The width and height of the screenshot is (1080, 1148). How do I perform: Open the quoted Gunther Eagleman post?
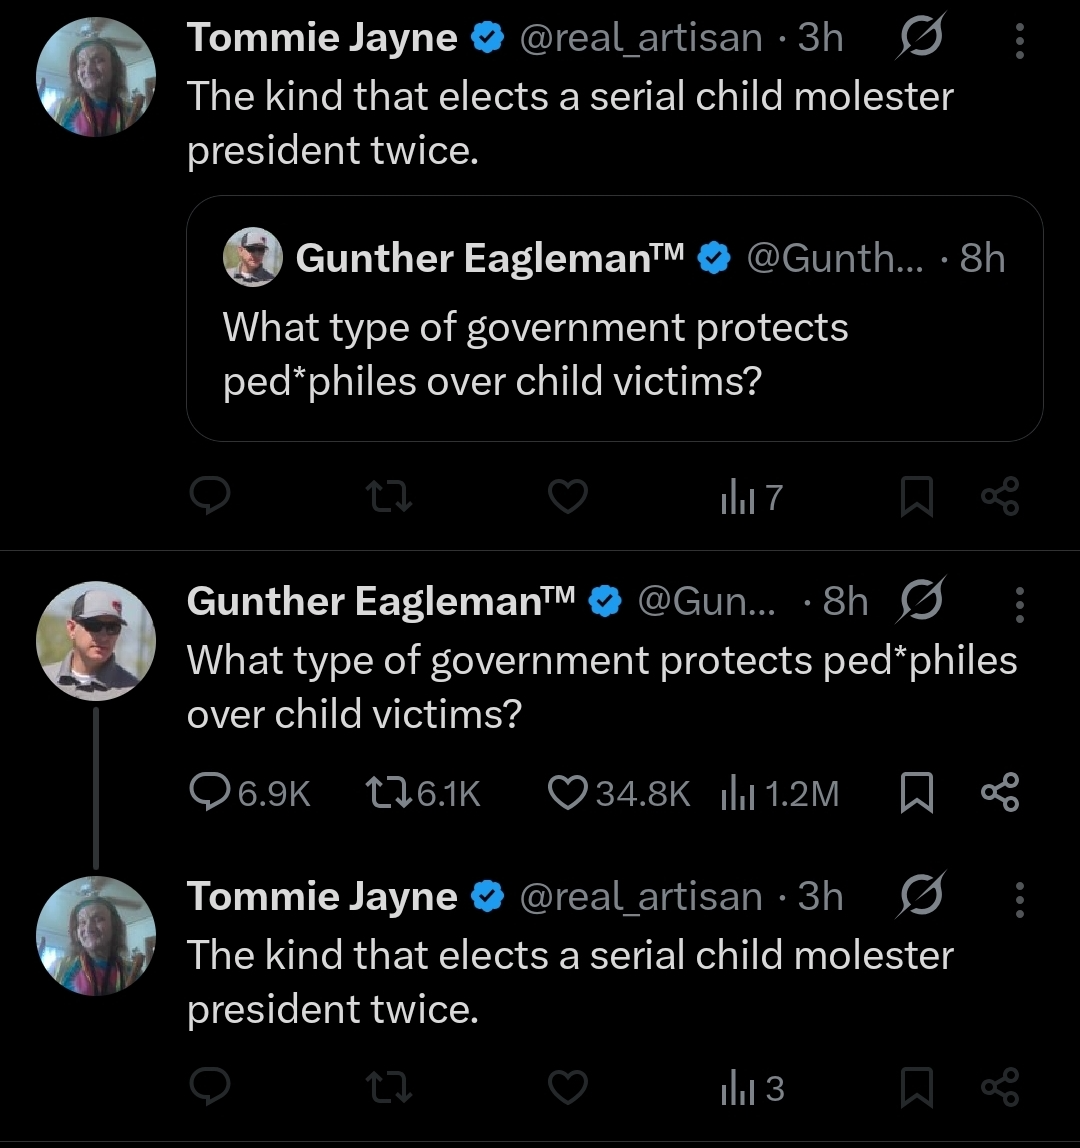point(614,318)
